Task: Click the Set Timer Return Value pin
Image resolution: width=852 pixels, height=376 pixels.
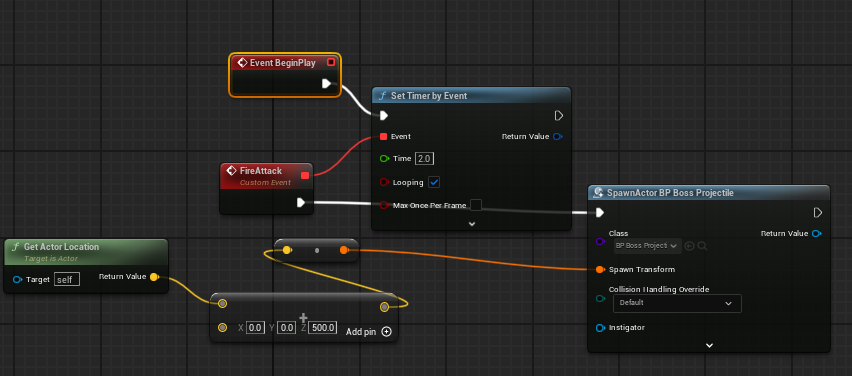Action: click(x=557, y=136)
